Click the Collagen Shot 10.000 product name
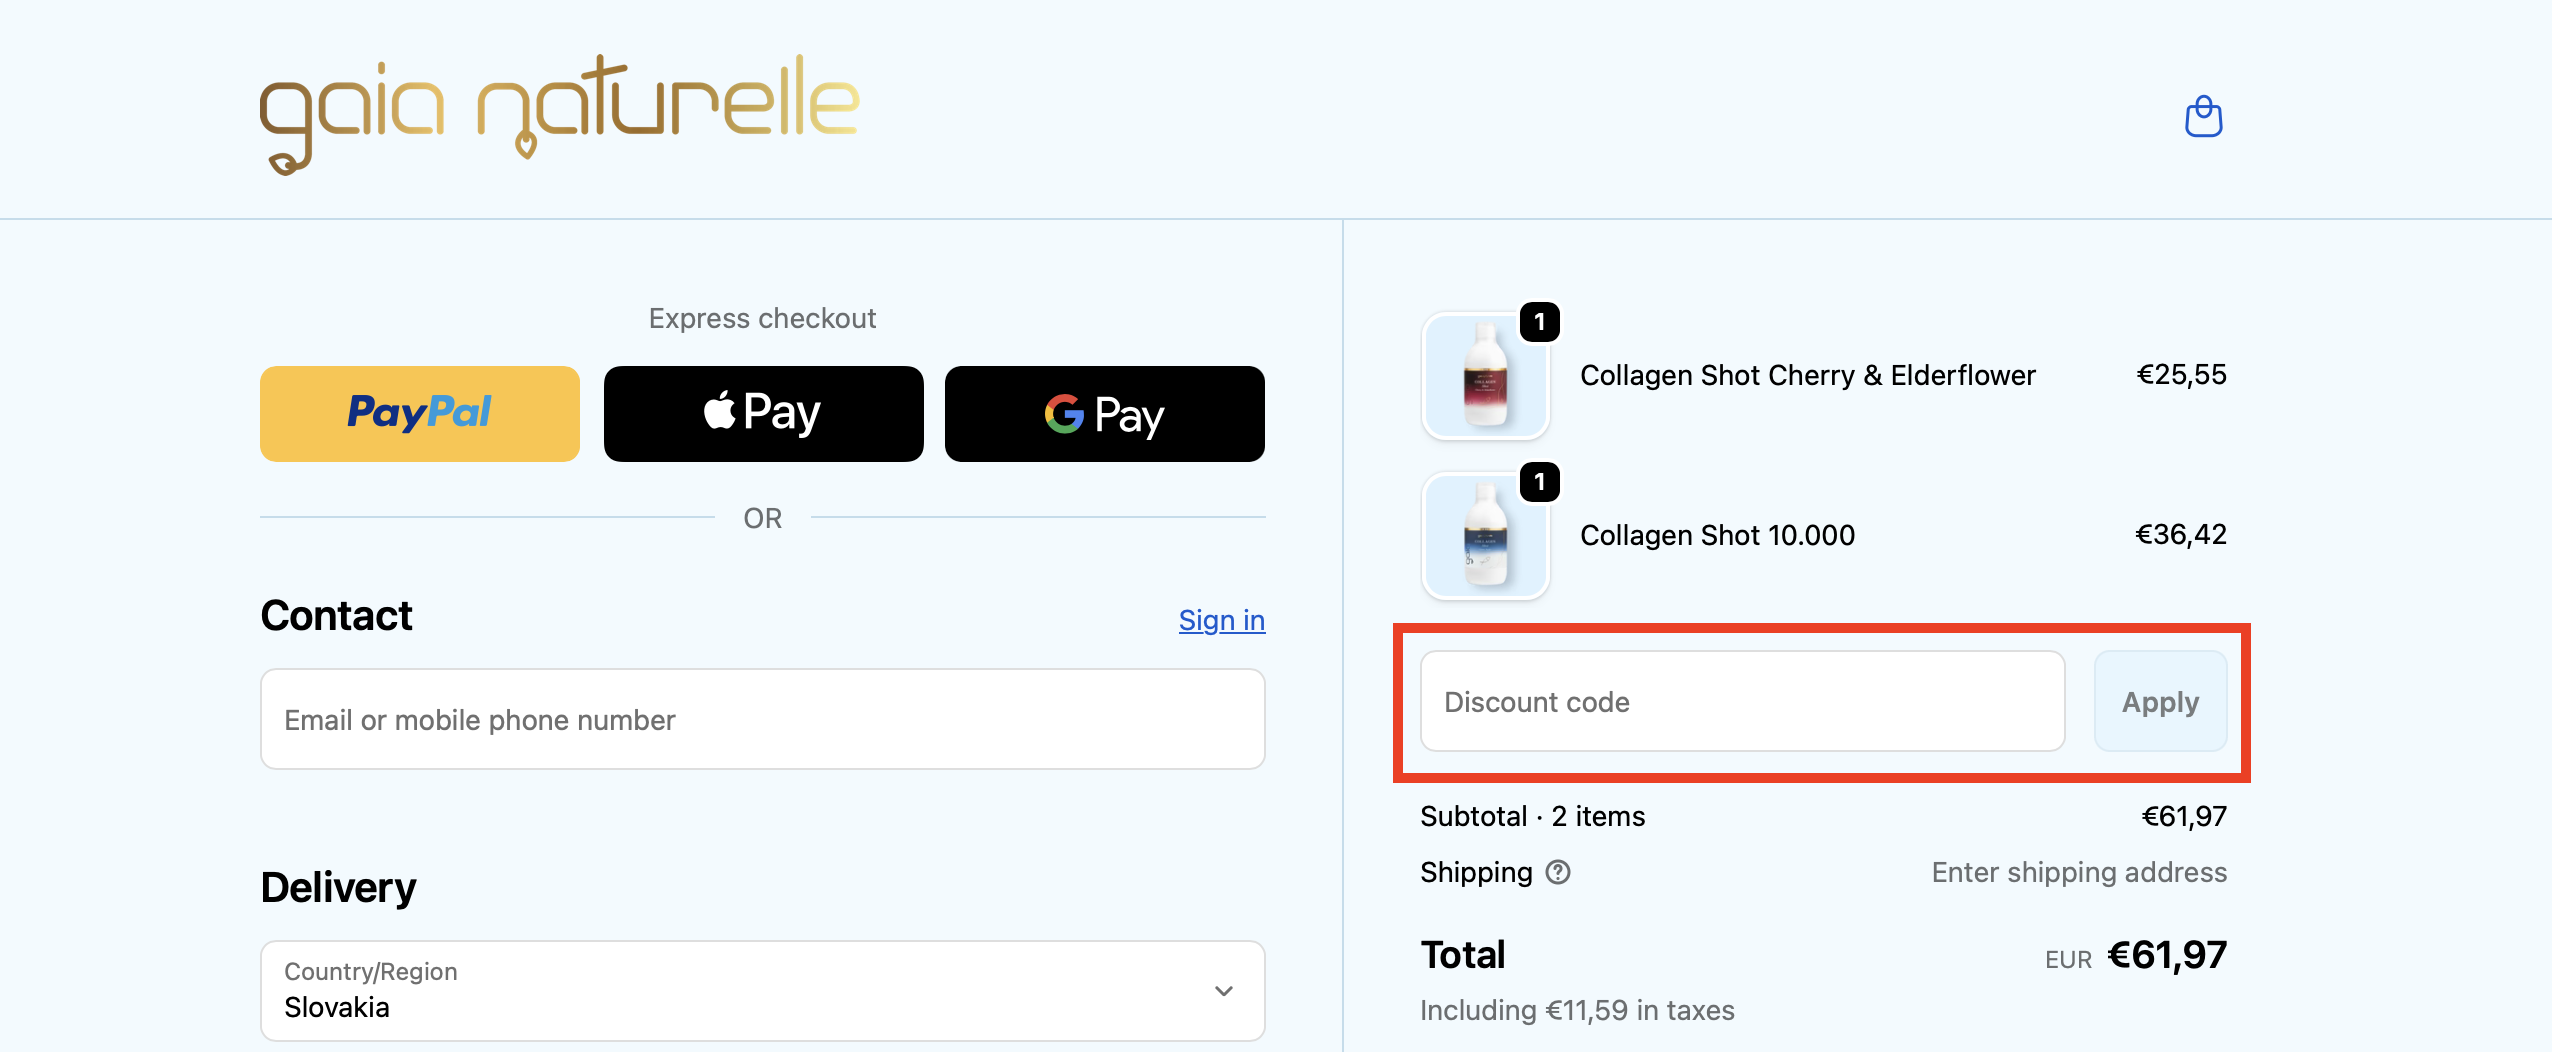The image size is (2552, 1052). [1717, 535]
